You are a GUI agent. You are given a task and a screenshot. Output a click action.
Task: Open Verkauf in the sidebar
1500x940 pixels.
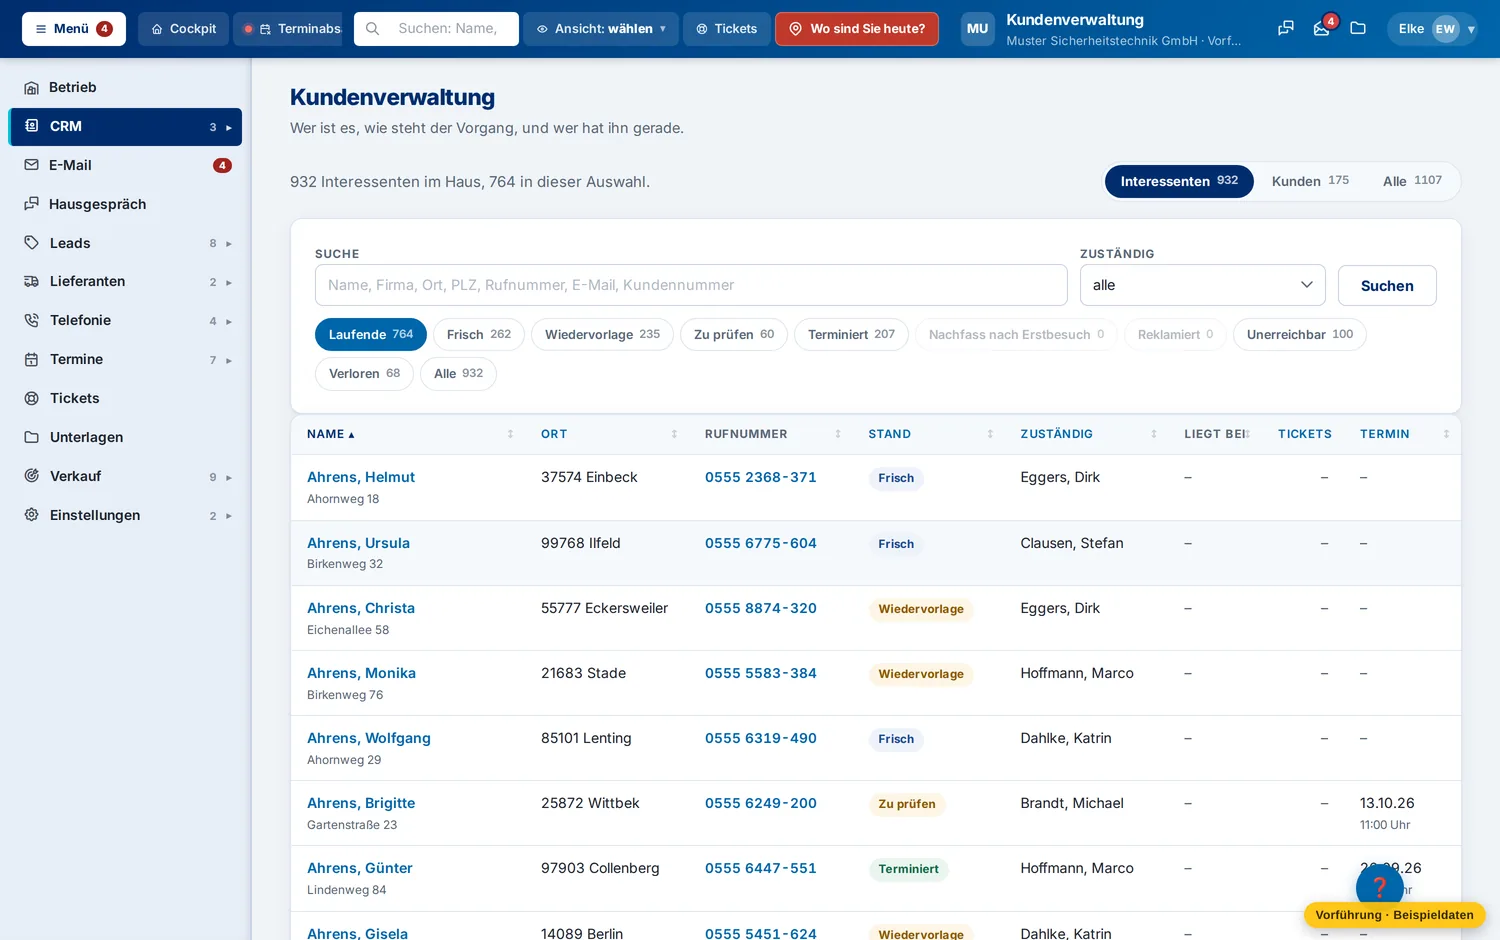(x=125, y=476)
